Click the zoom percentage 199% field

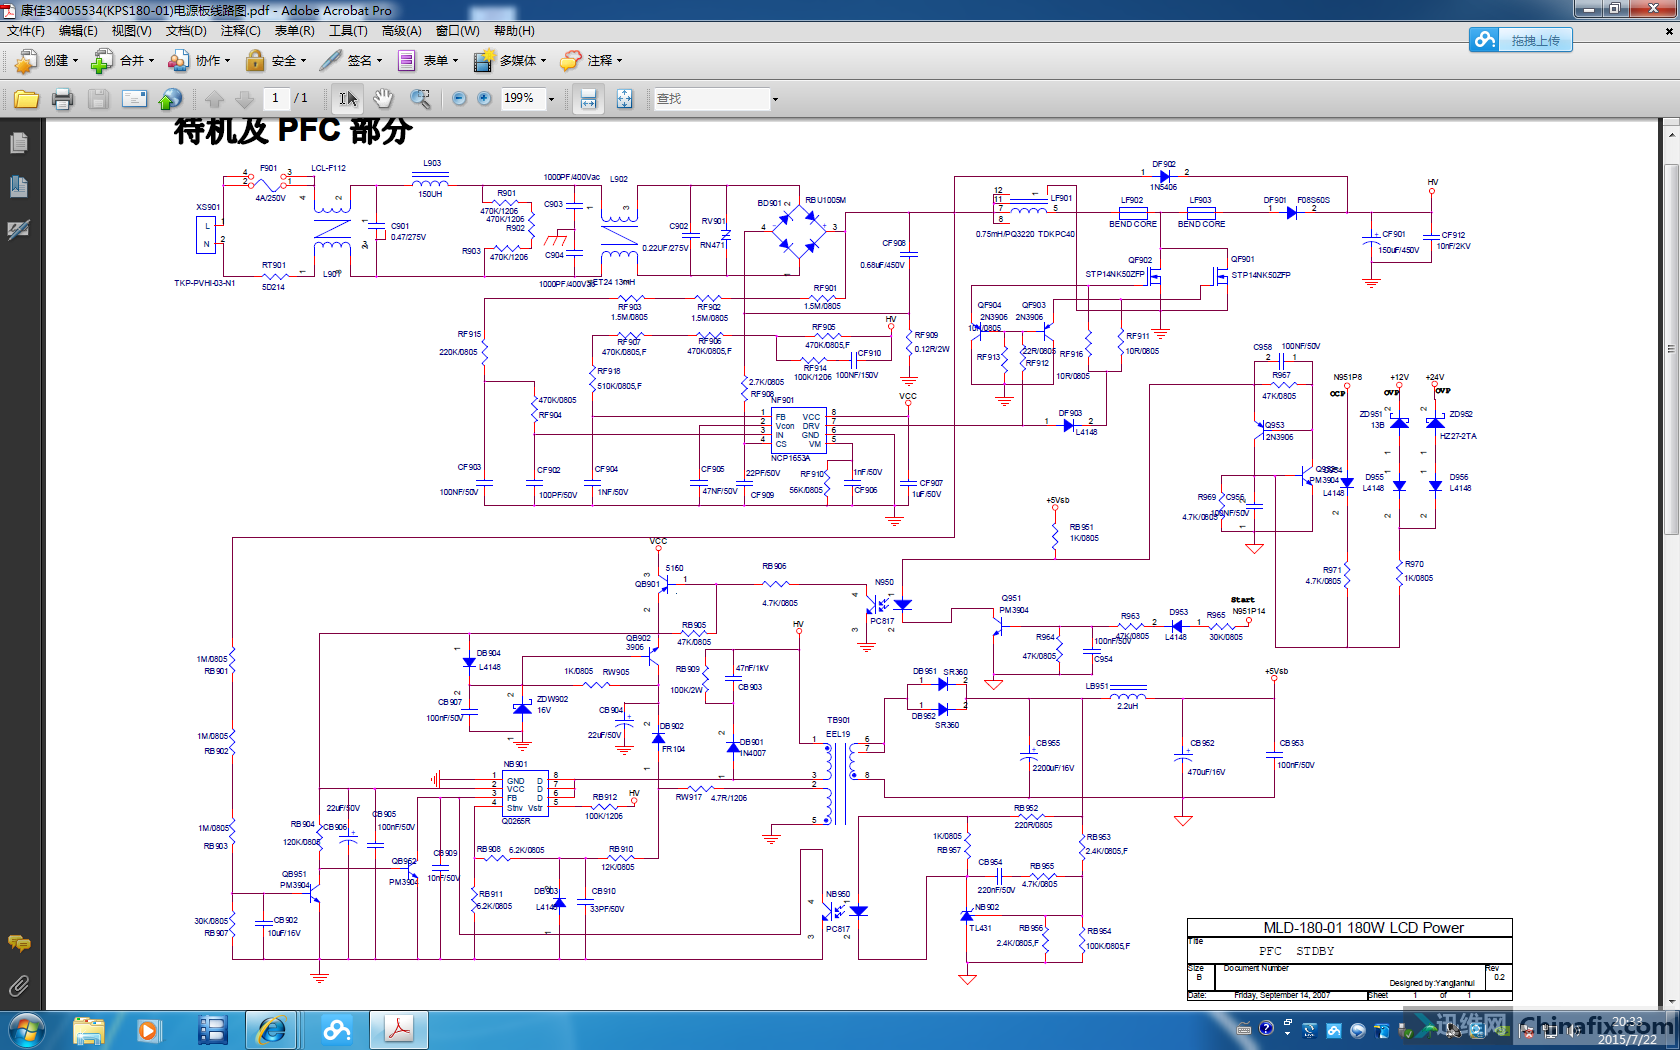(x=522, y=98)
